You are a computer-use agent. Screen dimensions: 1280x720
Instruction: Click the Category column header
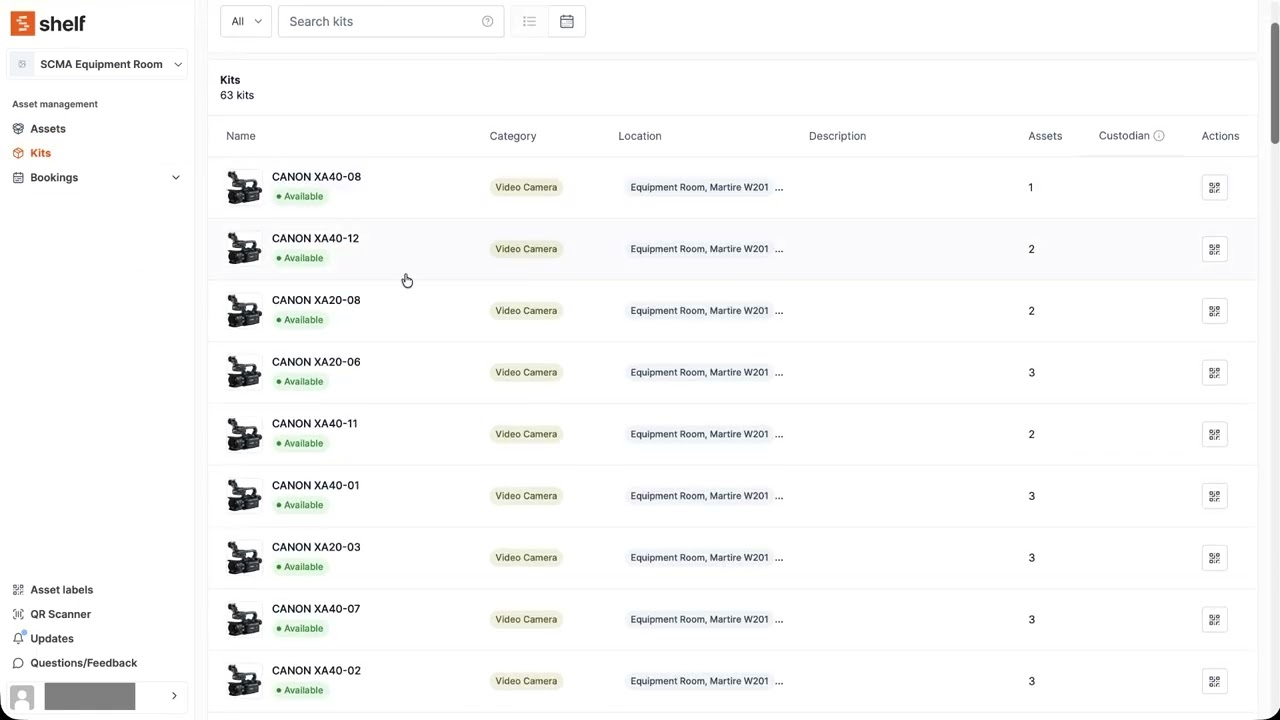pos(513,136)
